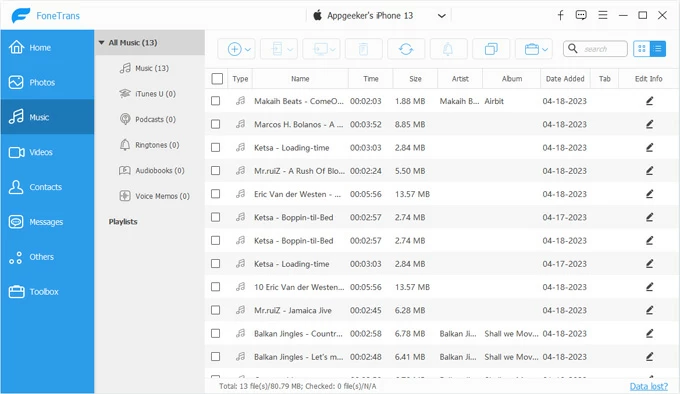Viewport: 680px width, 394px height.
Task: Switch to grid view icon
Action: pos(641,49)
